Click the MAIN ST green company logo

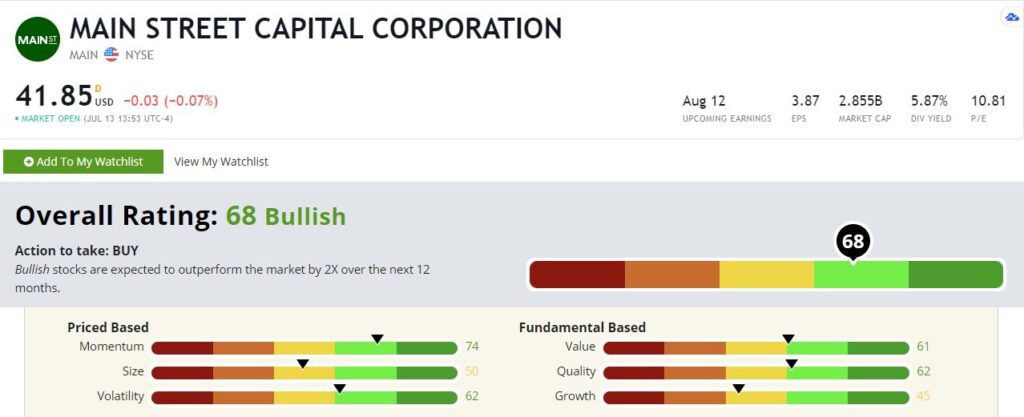38,39
